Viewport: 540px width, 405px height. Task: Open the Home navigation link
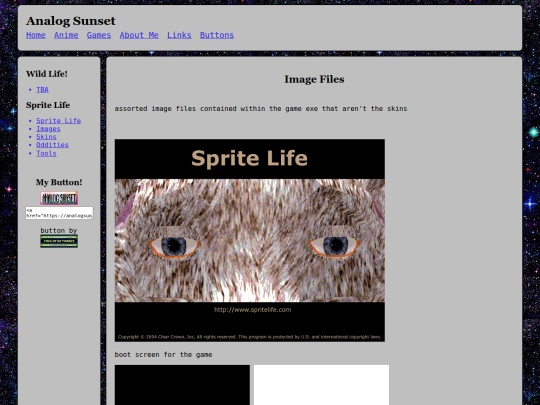click(36, 35)
